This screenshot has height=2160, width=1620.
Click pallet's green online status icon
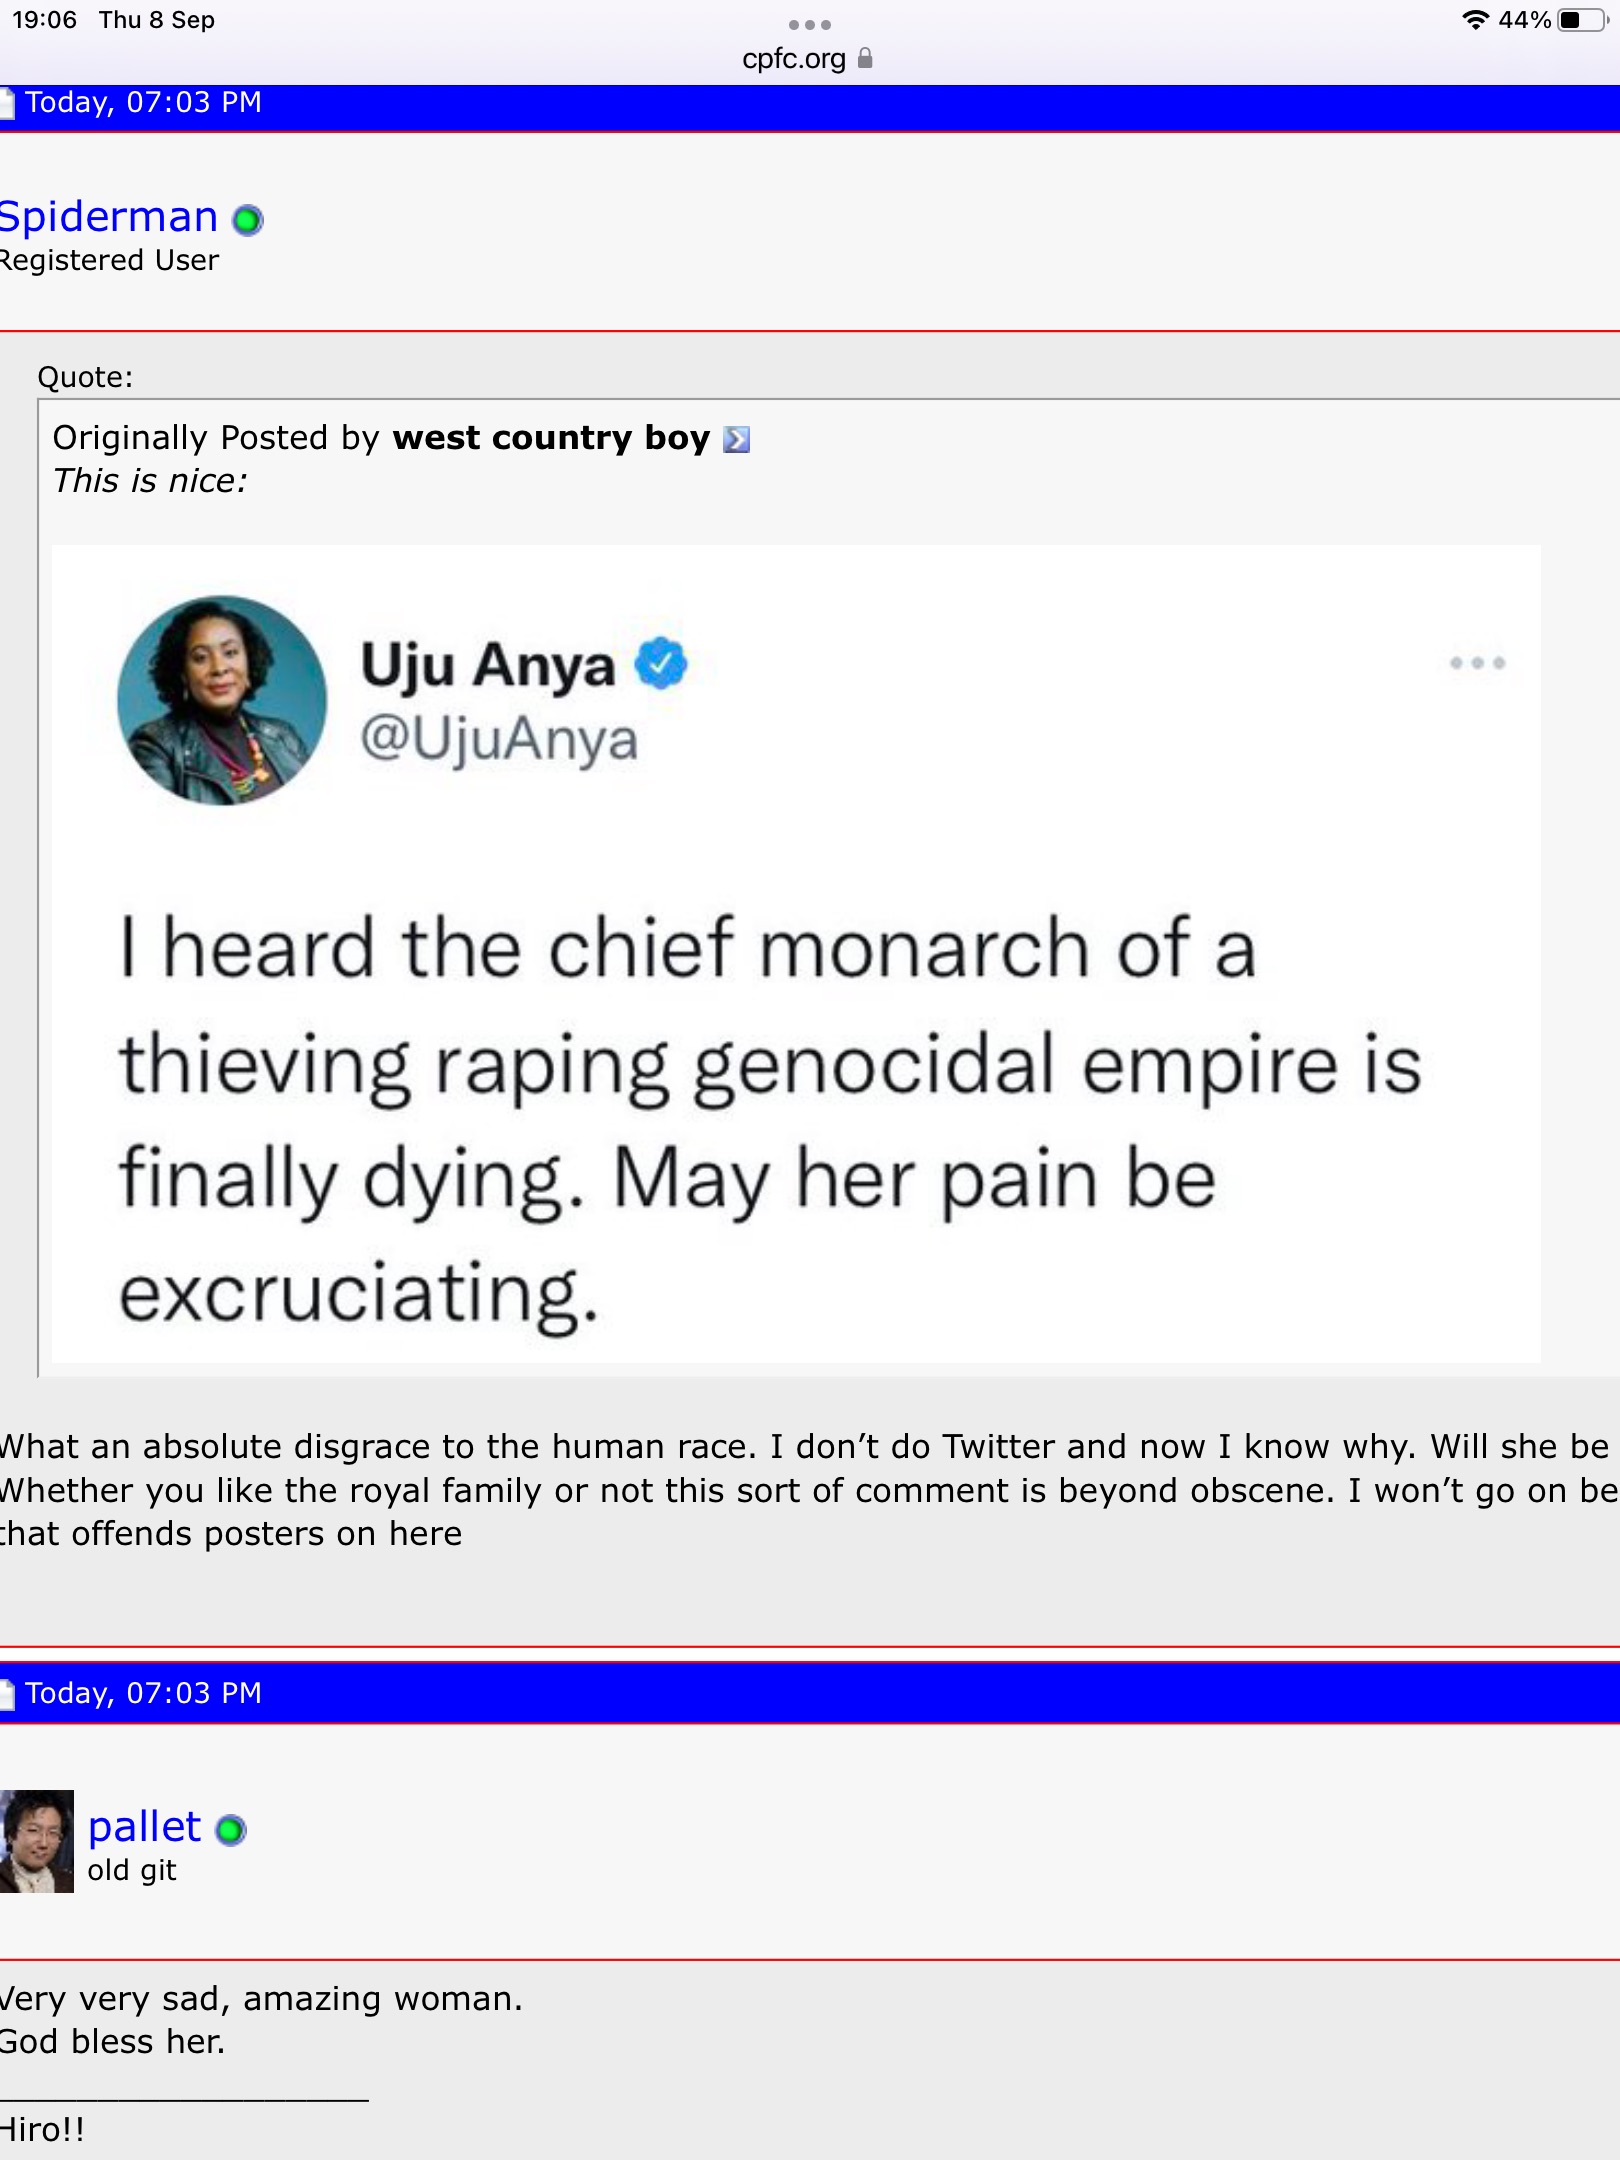(x=231, y=1830)
